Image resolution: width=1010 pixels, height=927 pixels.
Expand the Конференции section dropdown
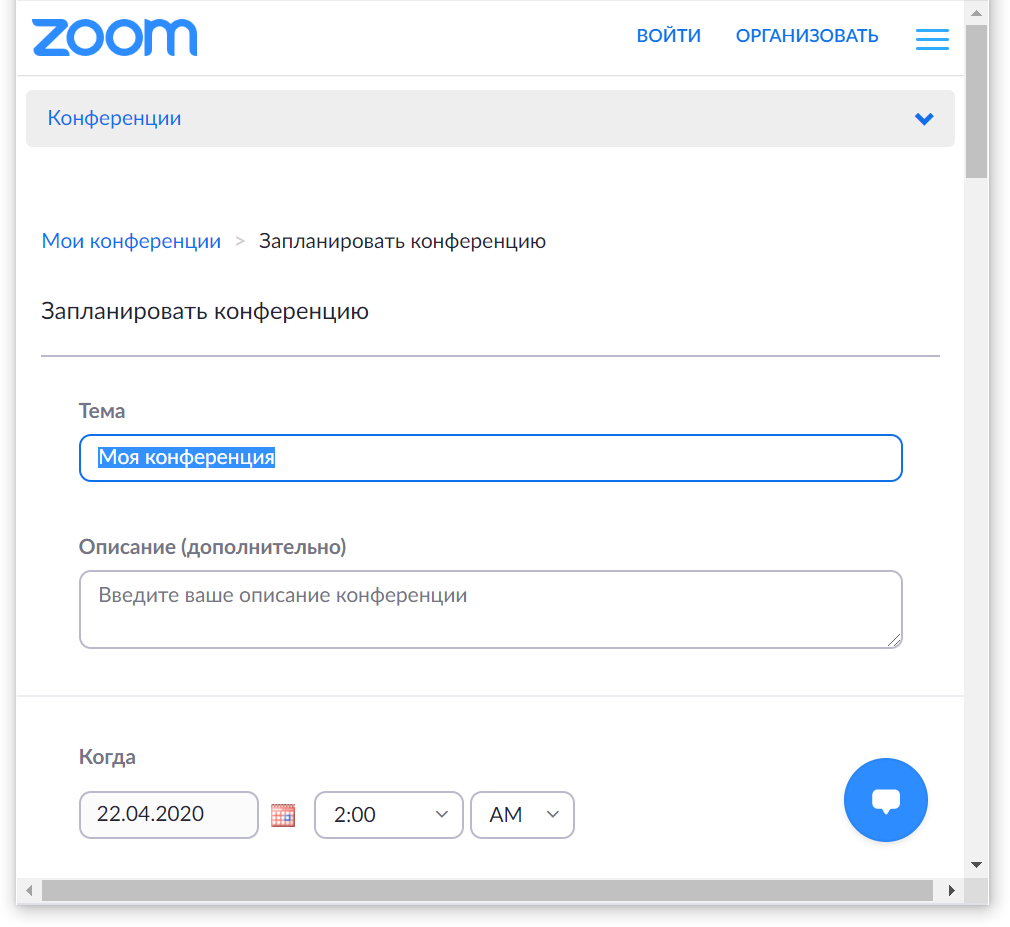(924, 118)
